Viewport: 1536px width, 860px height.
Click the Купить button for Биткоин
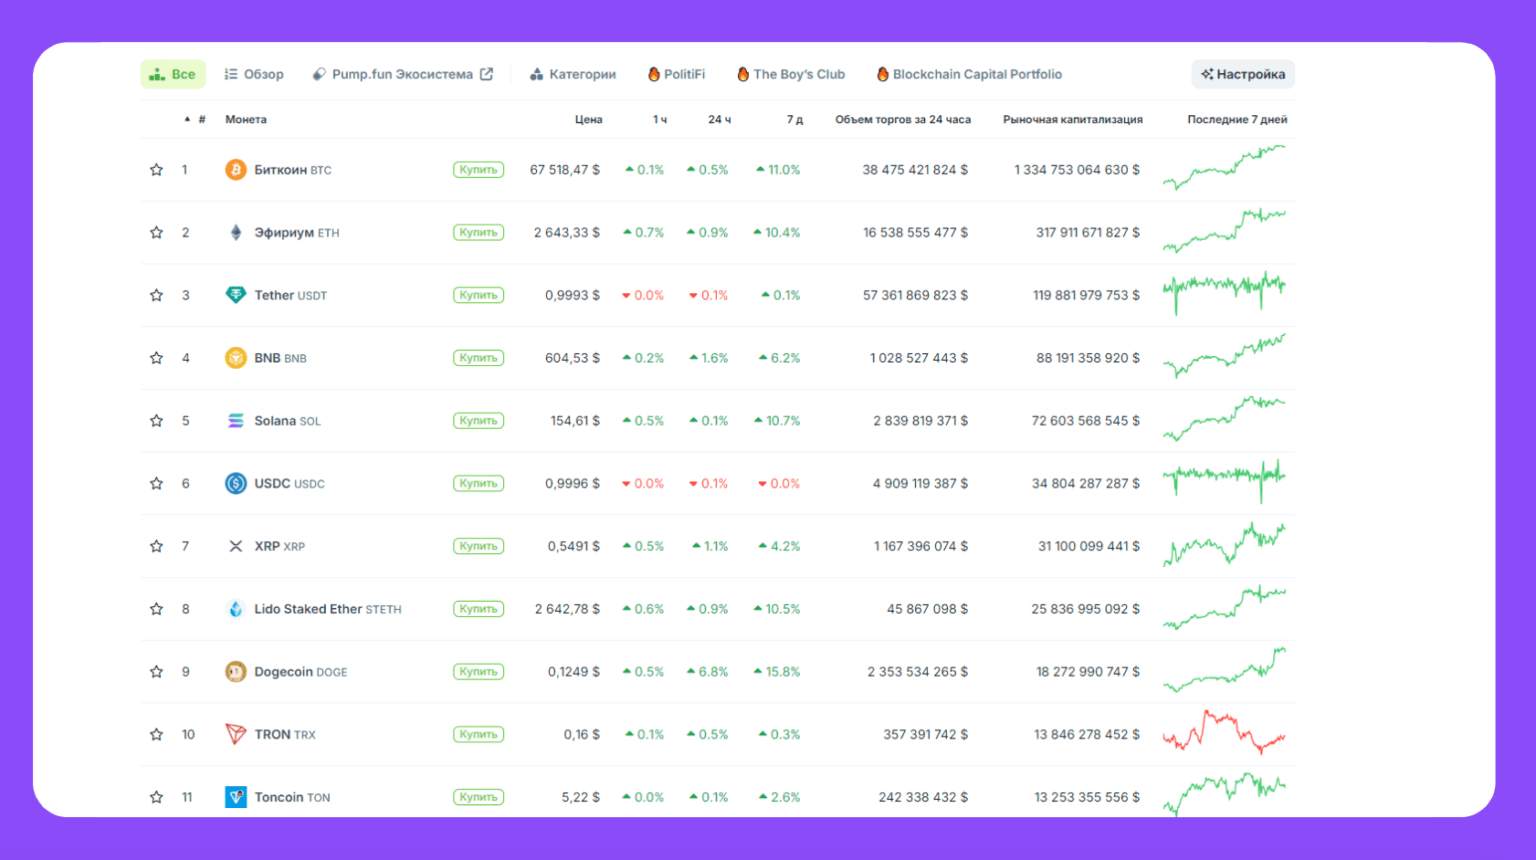[x=478, y=169]
